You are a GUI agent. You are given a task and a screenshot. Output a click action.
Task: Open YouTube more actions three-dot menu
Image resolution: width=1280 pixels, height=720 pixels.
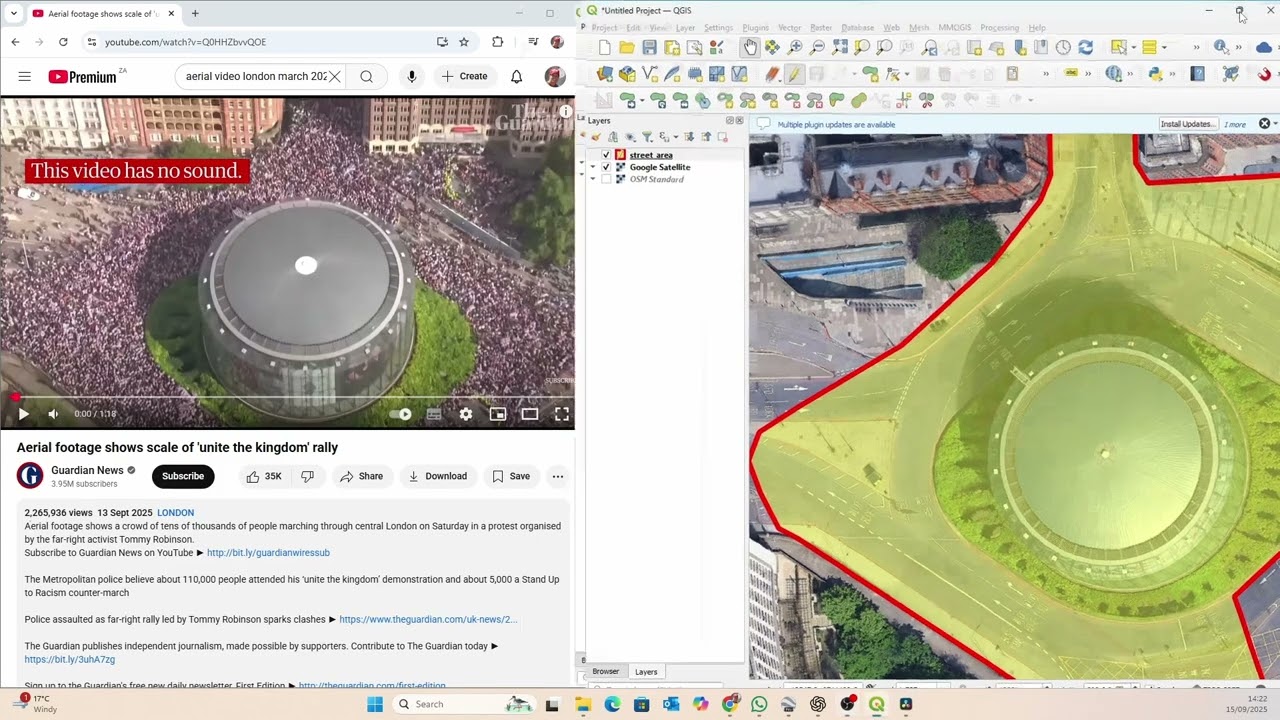point(558,476)
